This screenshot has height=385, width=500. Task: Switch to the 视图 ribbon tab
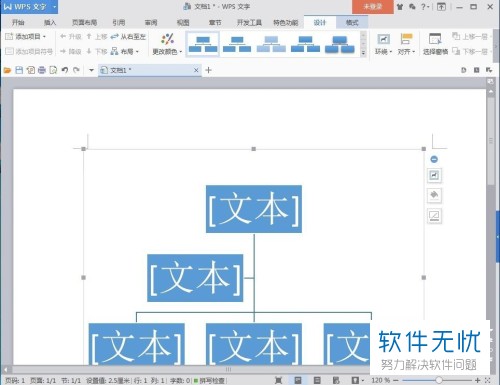pos(183,22)
